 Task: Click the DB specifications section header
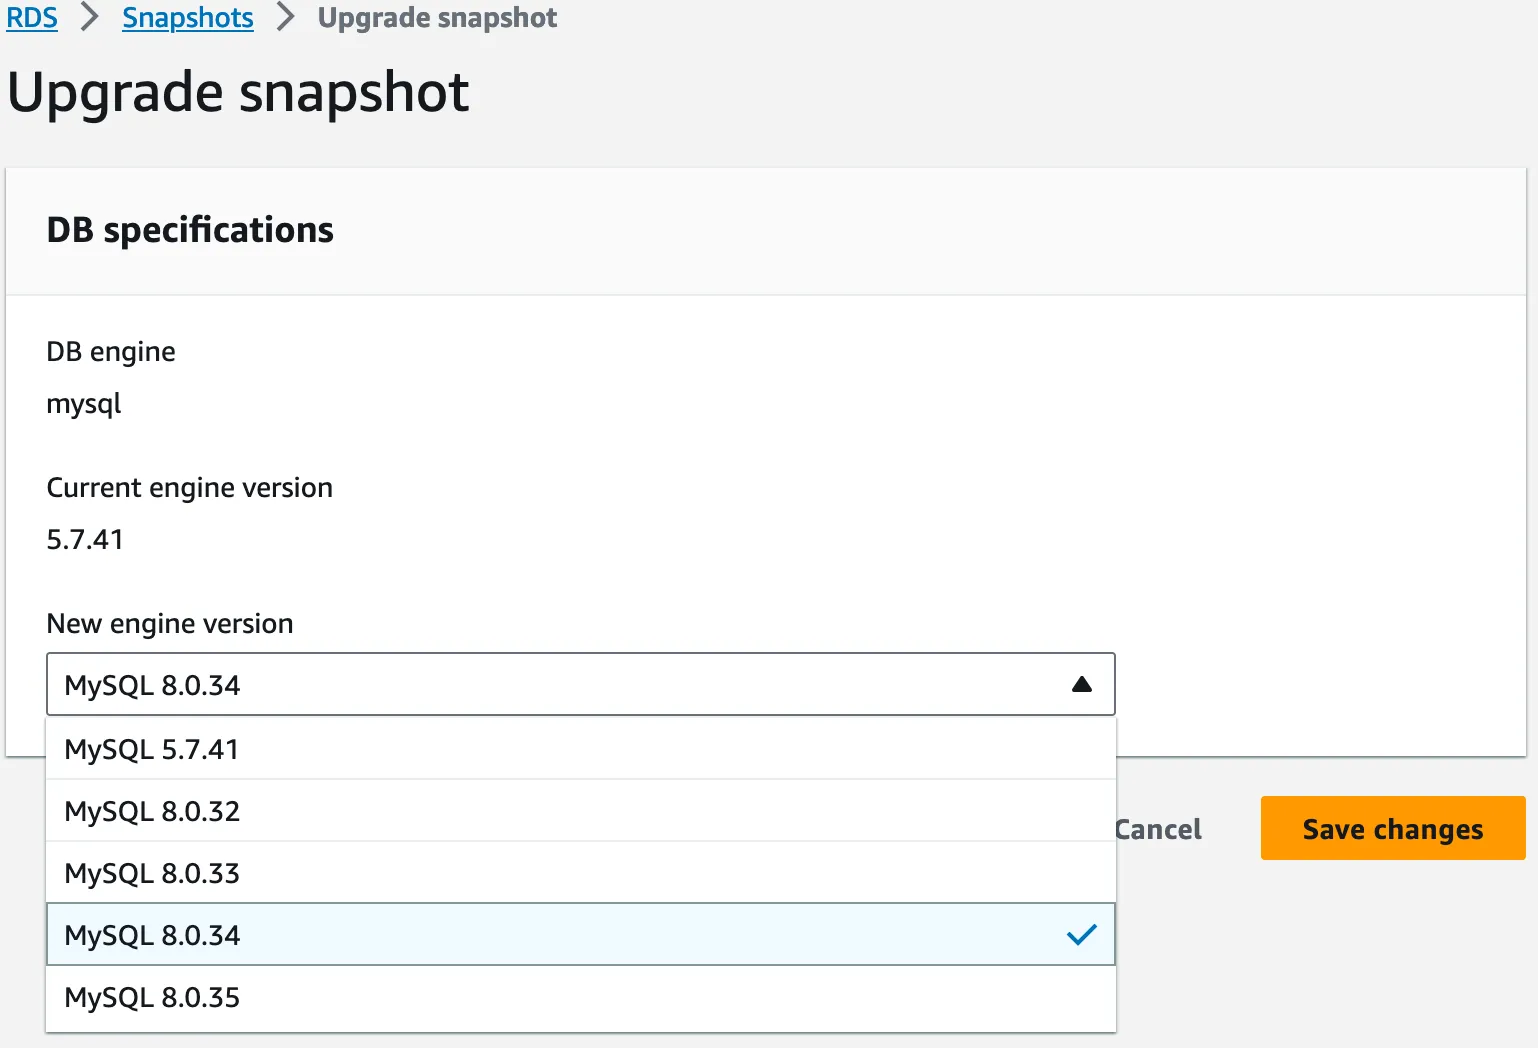(x=190, y=230)
